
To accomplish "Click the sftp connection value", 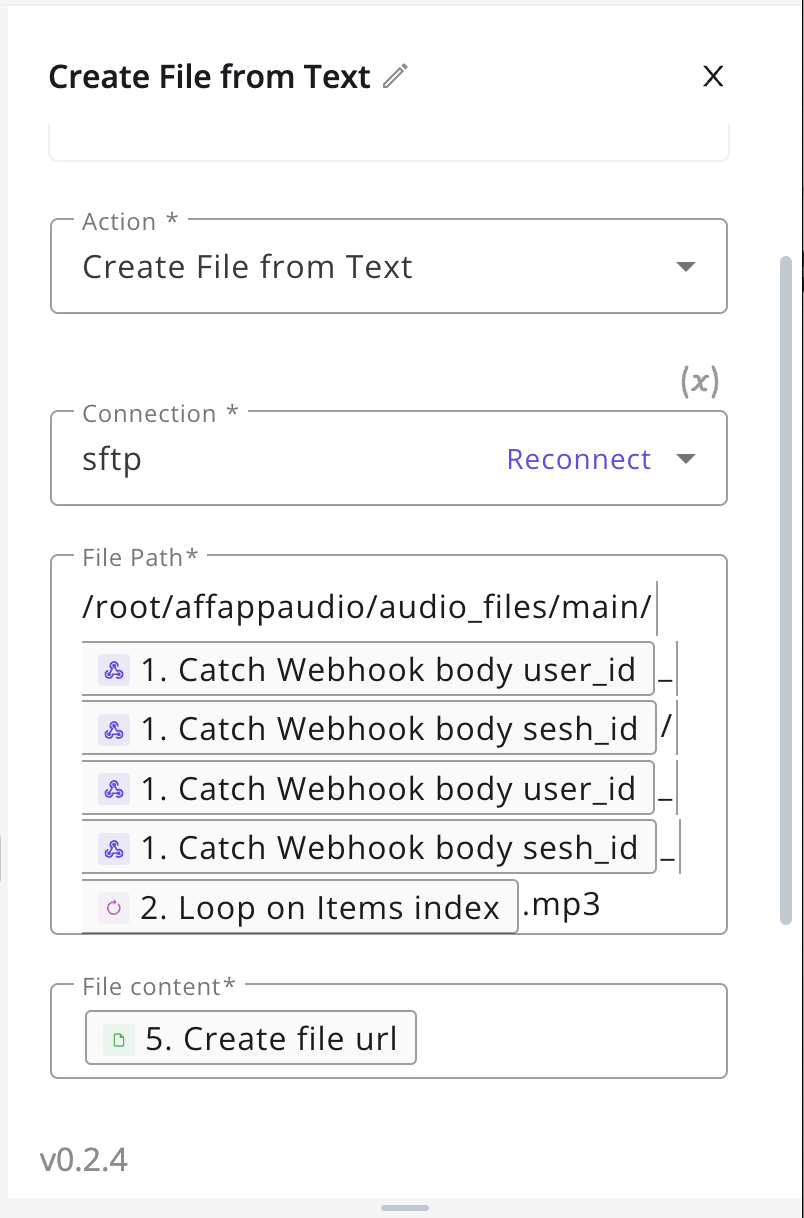I will pos(112,460).
